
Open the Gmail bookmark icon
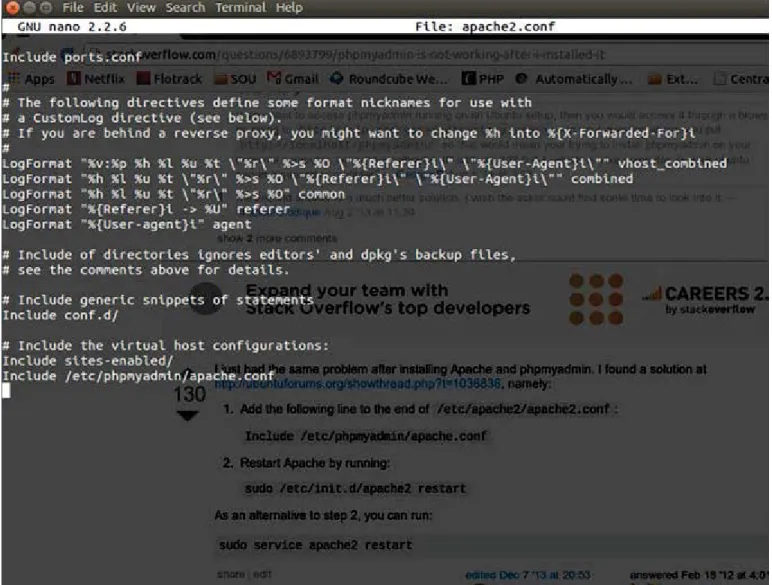pyautogui.click(x=274, y=78)
